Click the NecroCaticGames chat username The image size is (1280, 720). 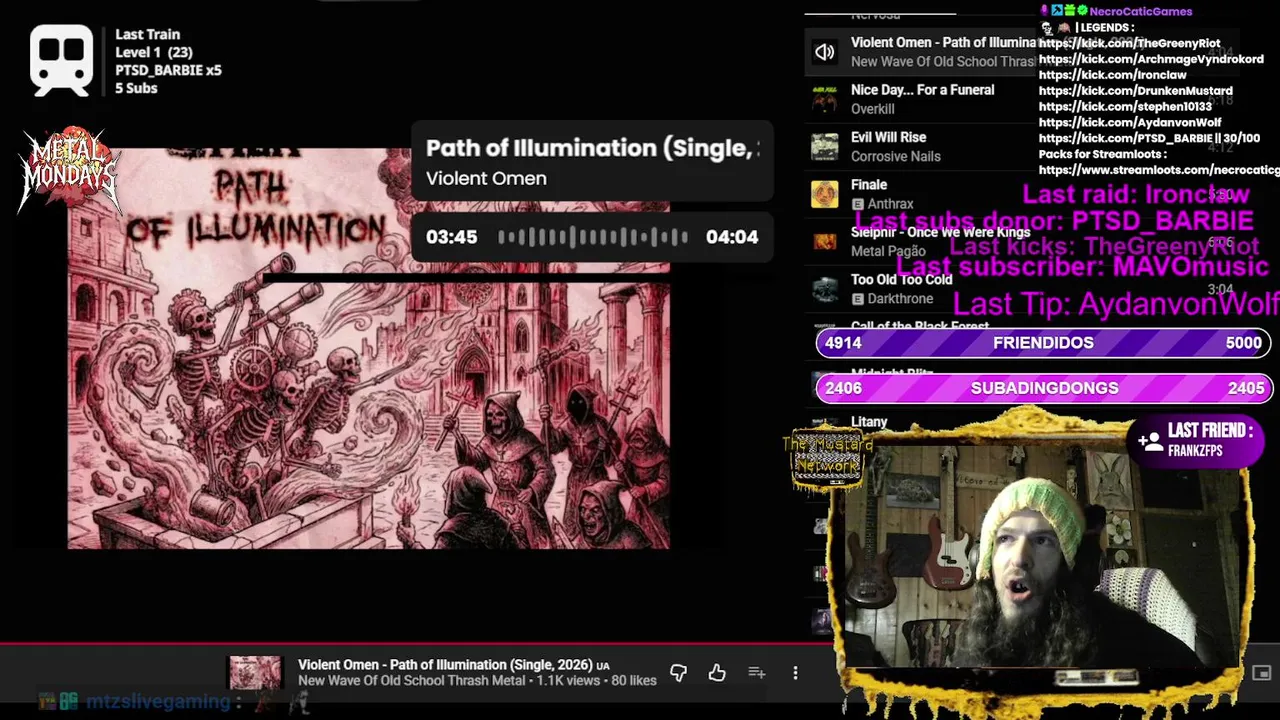(x=1140, y=12)
